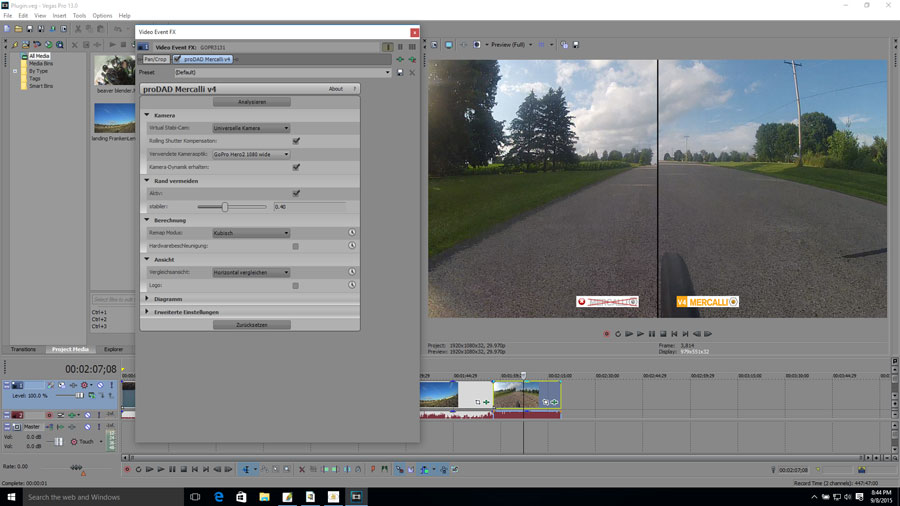This screenshot has height=506, width=900.
Task: Save the FX preset with disk icon
Action: click(400, 72)
